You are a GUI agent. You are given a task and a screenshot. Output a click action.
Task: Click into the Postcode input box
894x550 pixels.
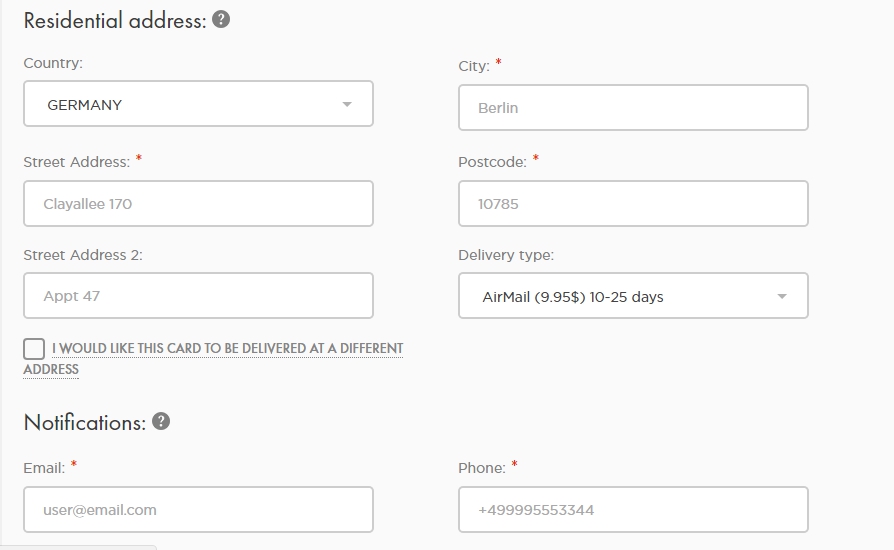tap(633, 204)
